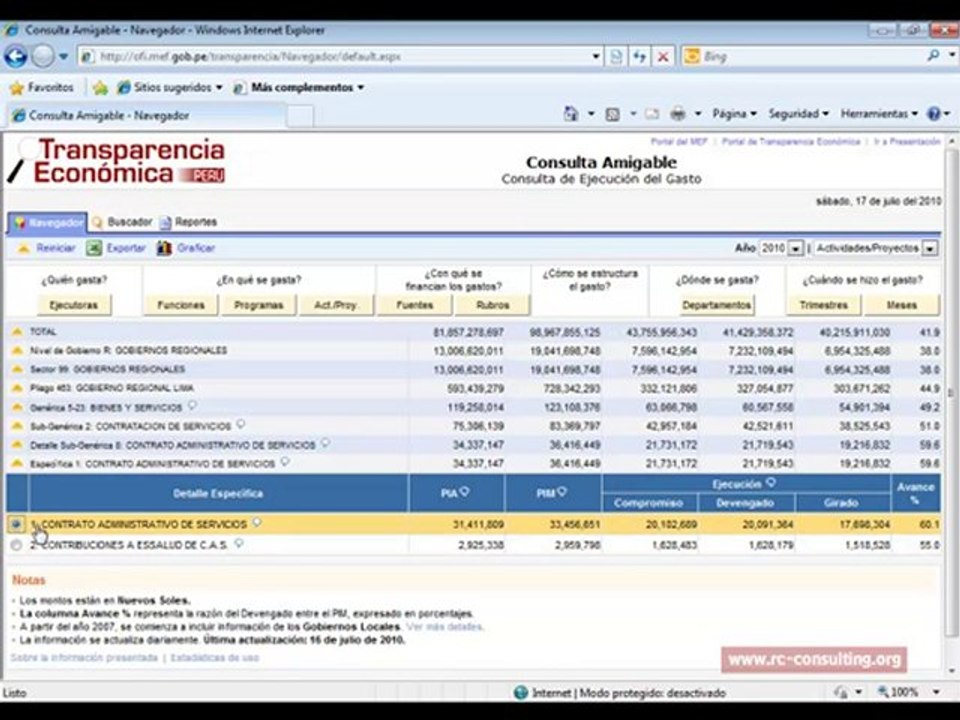Click the Programas button
The image size is (960, 720).
(258, 305)
